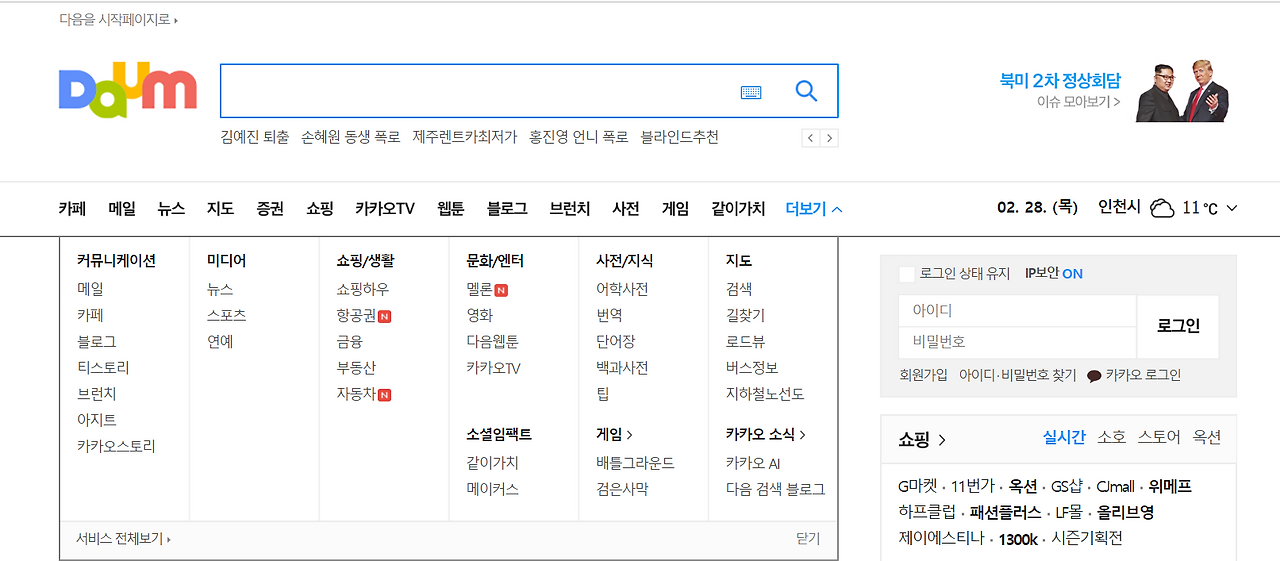Collapse the 더보기 menu

point(814,209)
